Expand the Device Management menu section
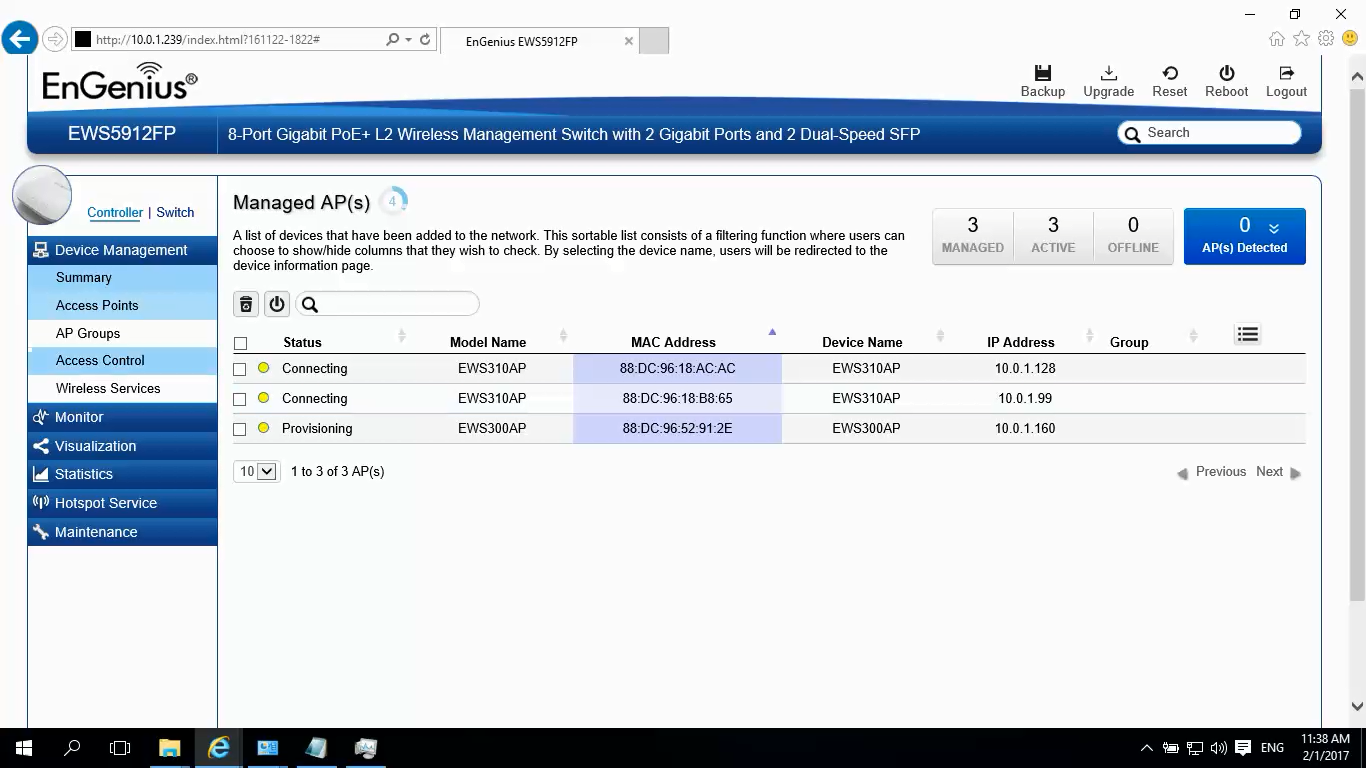The width and height of the screenshot is (1366, 768). [x=122, y=250]
